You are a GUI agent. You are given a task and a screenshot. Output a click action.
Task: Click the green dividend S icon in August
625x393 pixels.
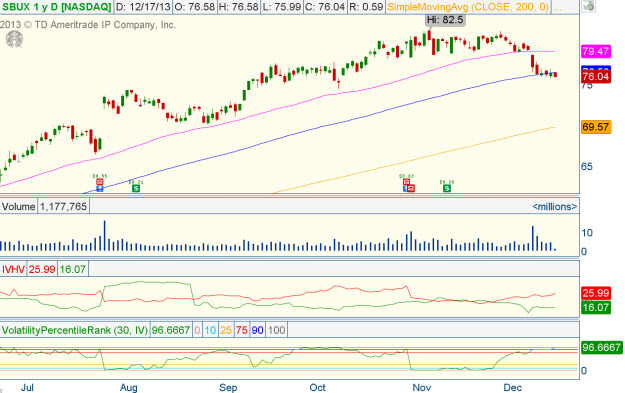tap(136, 188)
